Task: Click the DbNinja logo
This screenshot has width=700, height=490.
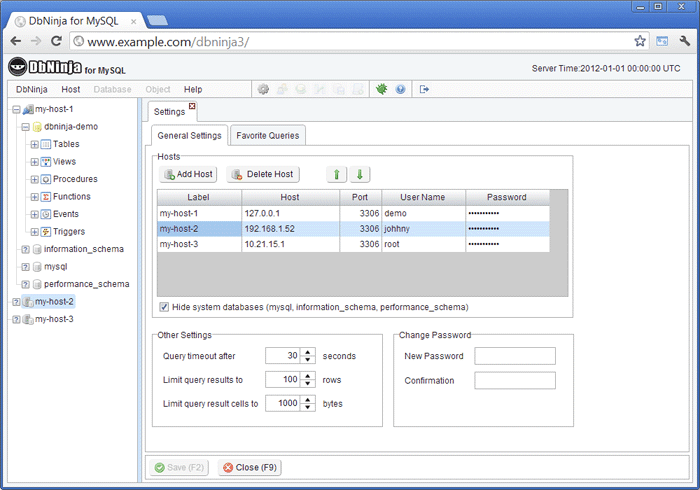Action: 45,67
